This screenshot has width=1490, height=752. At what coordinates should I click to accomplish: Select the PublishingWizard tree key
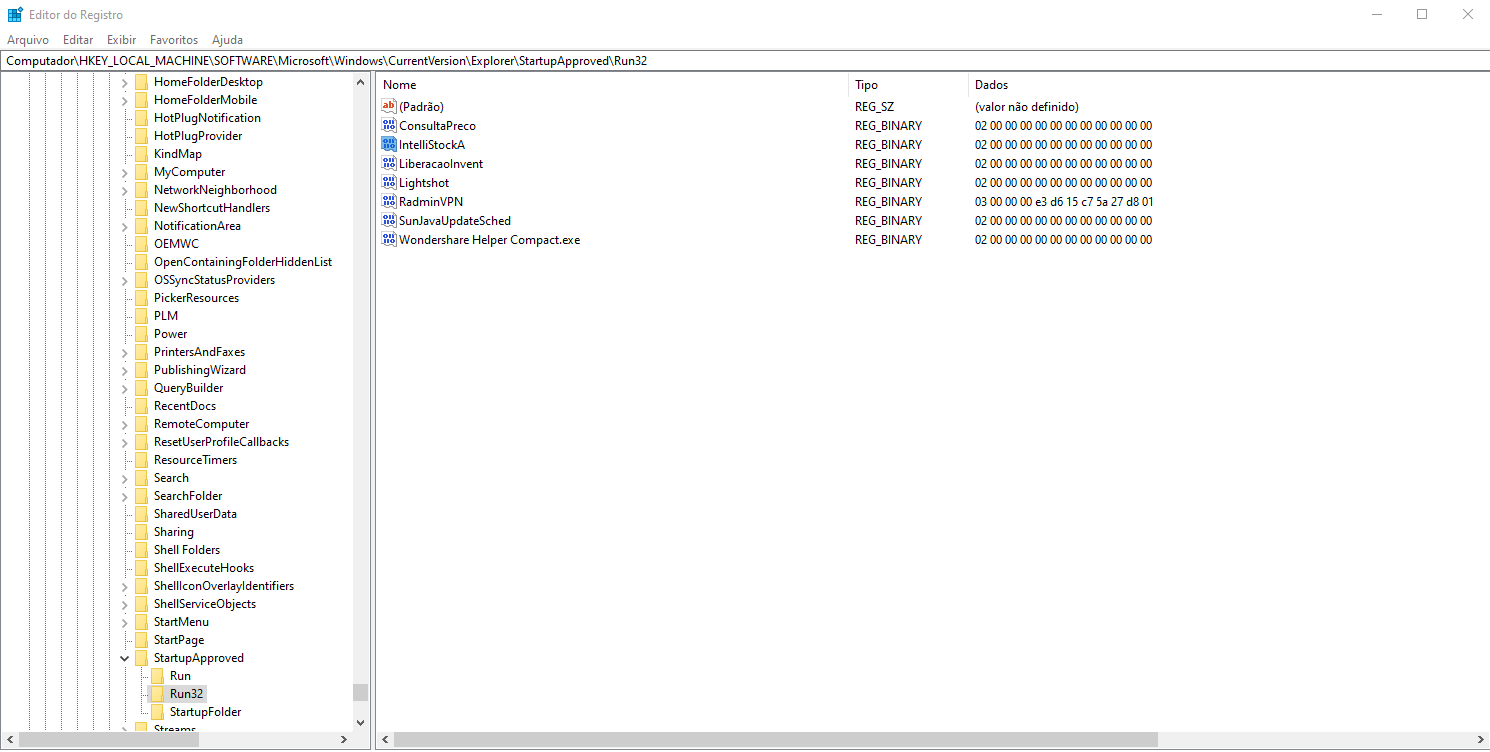(x=200, y=370)
